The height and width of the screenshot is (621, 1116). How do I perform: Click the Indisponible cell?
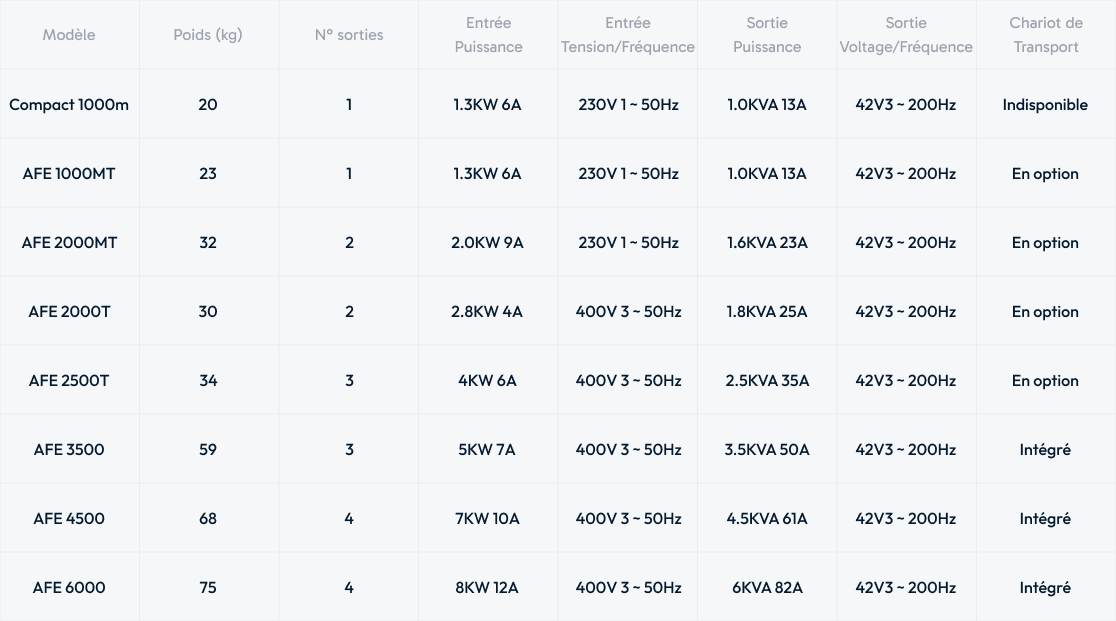(1046, 105)
